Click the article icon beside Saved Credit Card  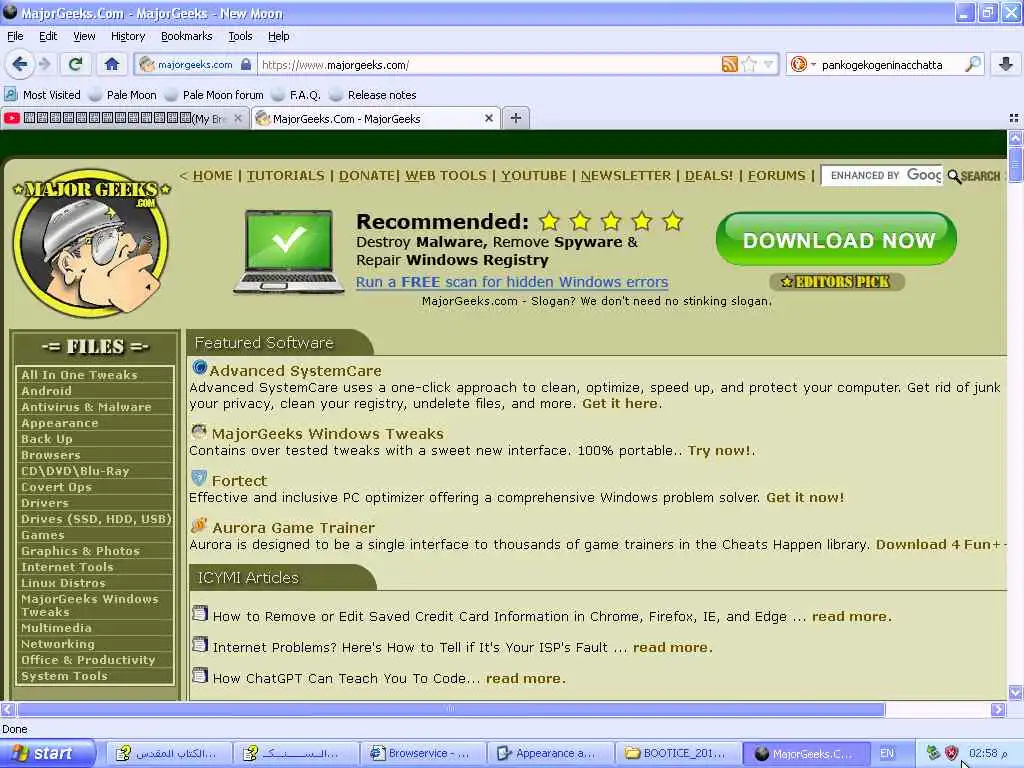click(x=200, y=613)
